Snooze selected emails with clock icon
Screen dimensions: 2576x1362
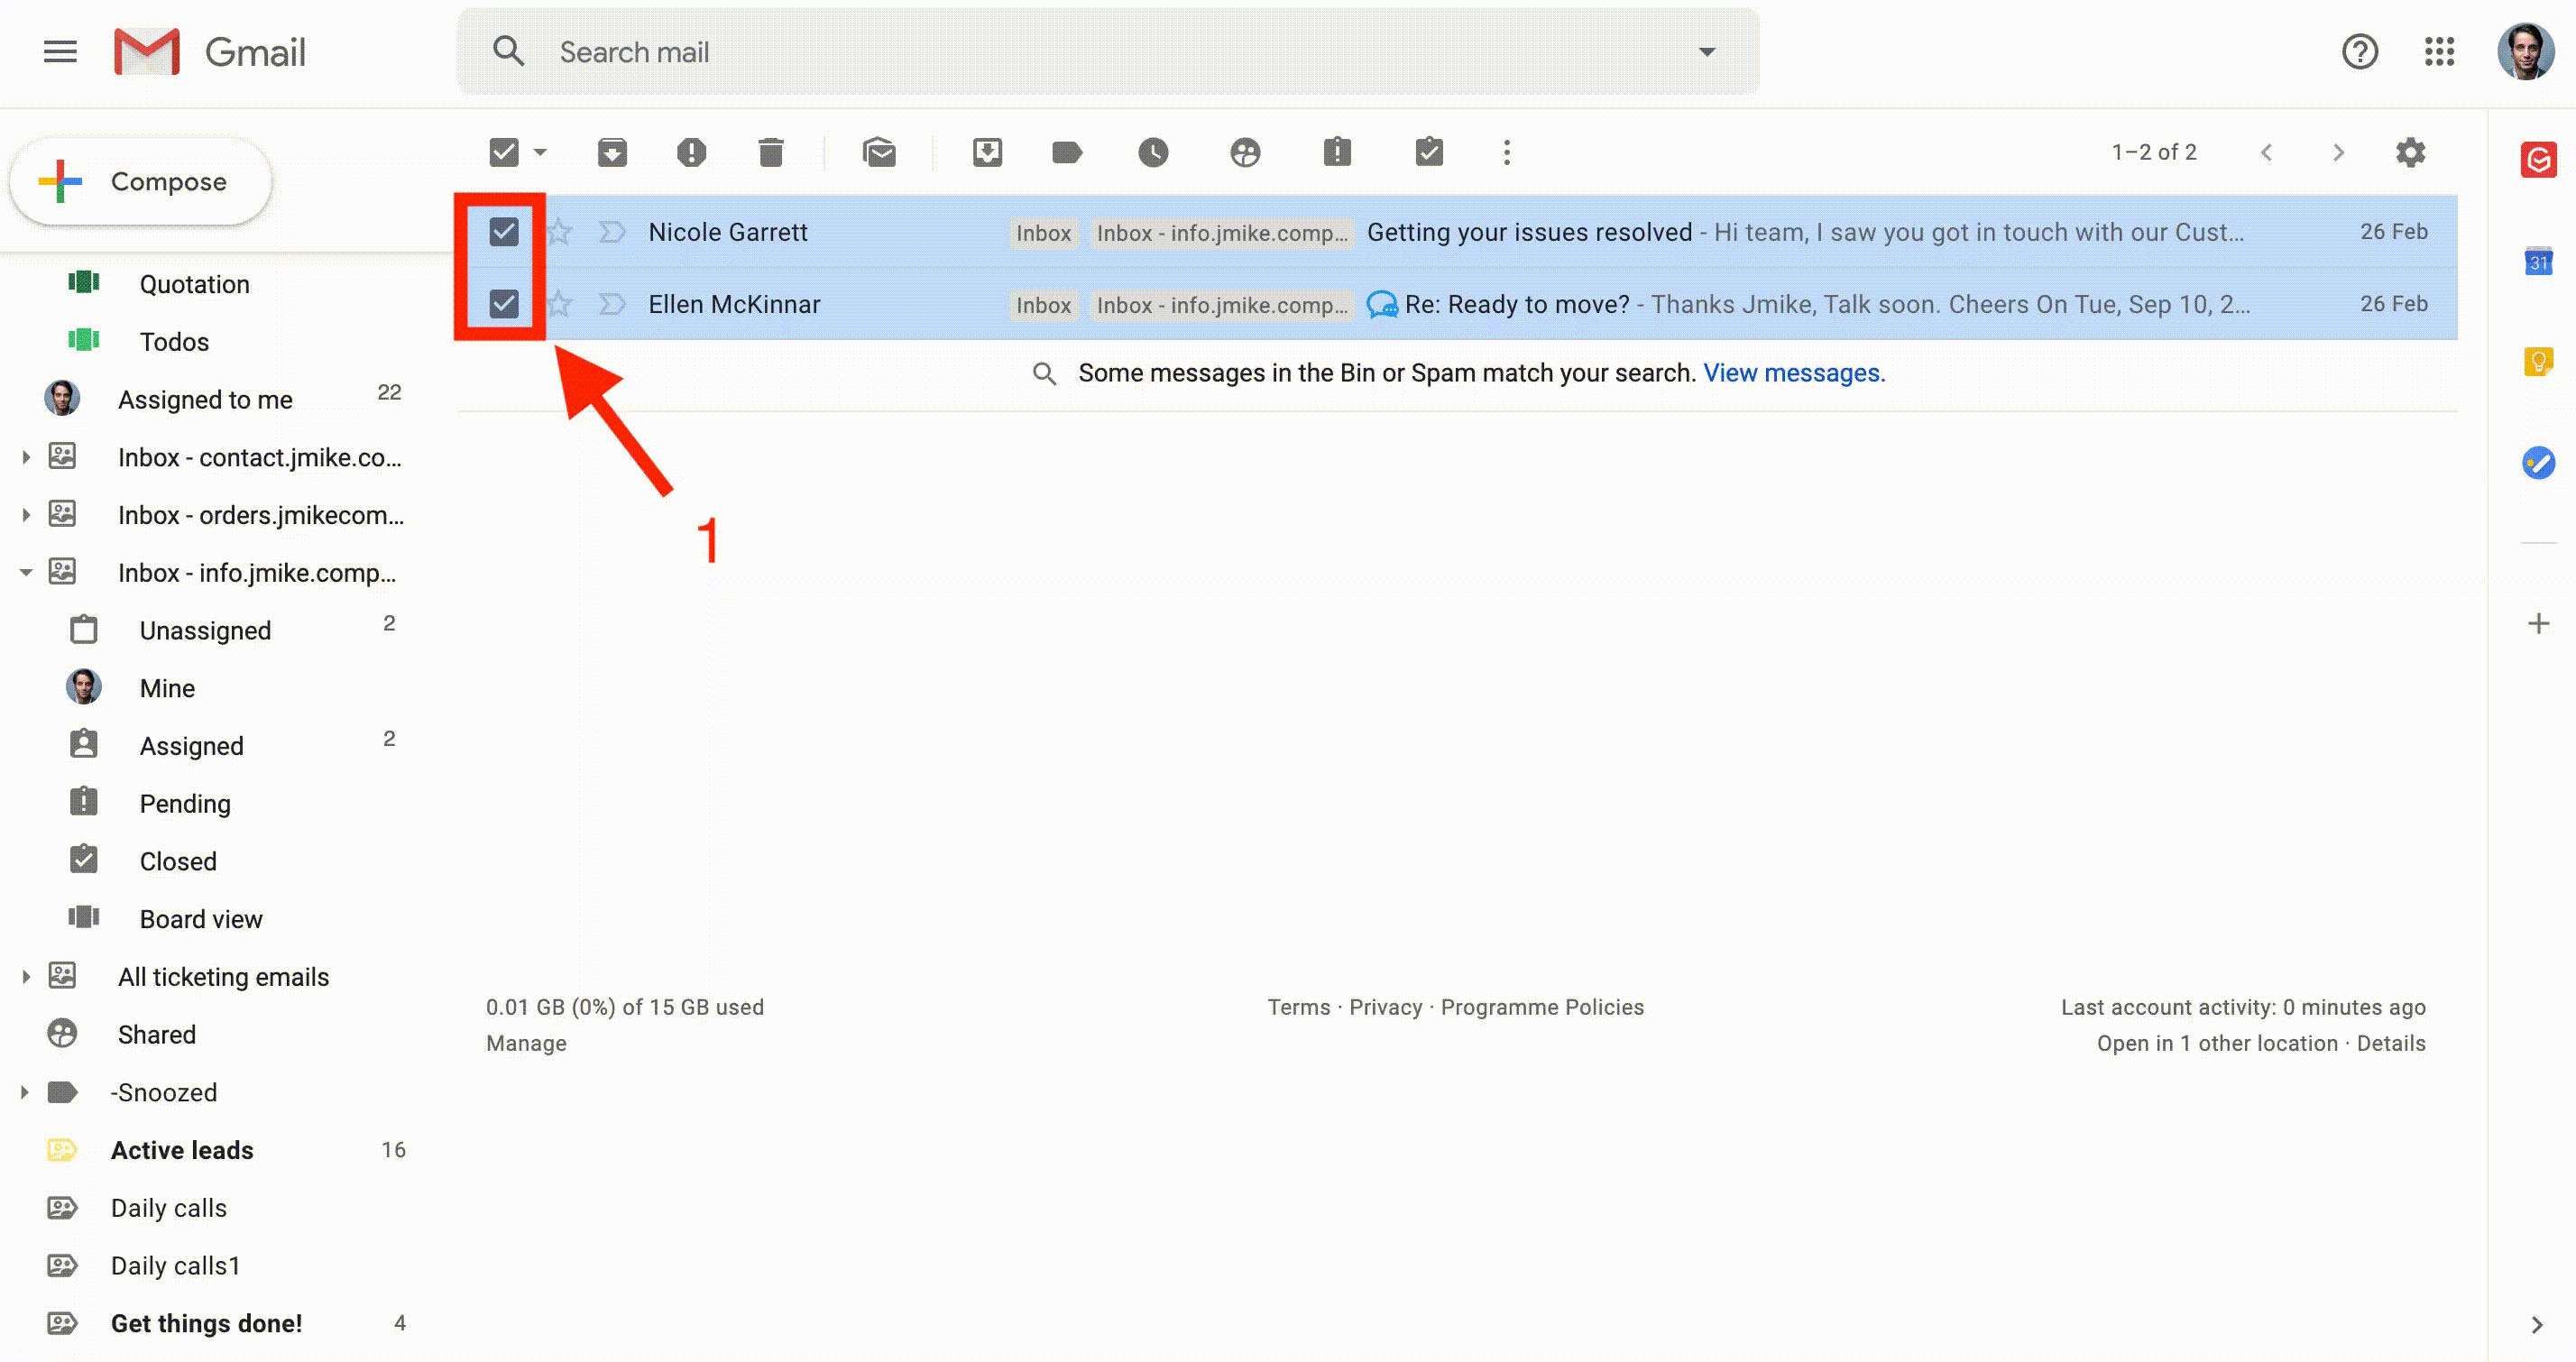pyautogui.click(x=1153, y=152)
